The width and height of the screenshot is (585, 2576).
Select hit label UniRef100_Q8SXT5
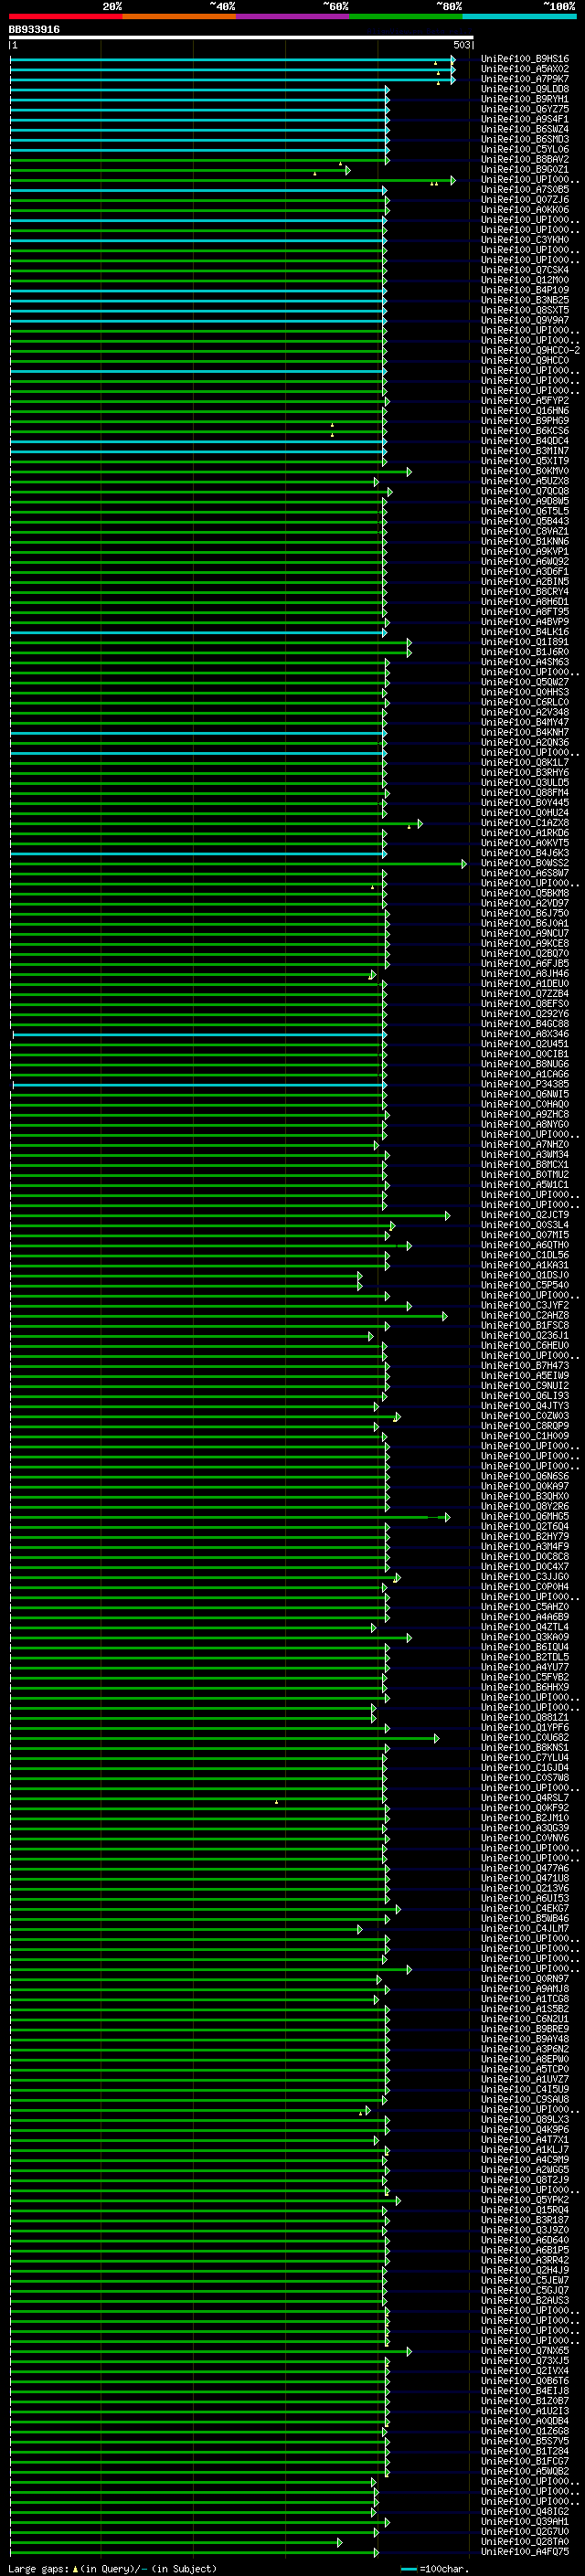525,310
